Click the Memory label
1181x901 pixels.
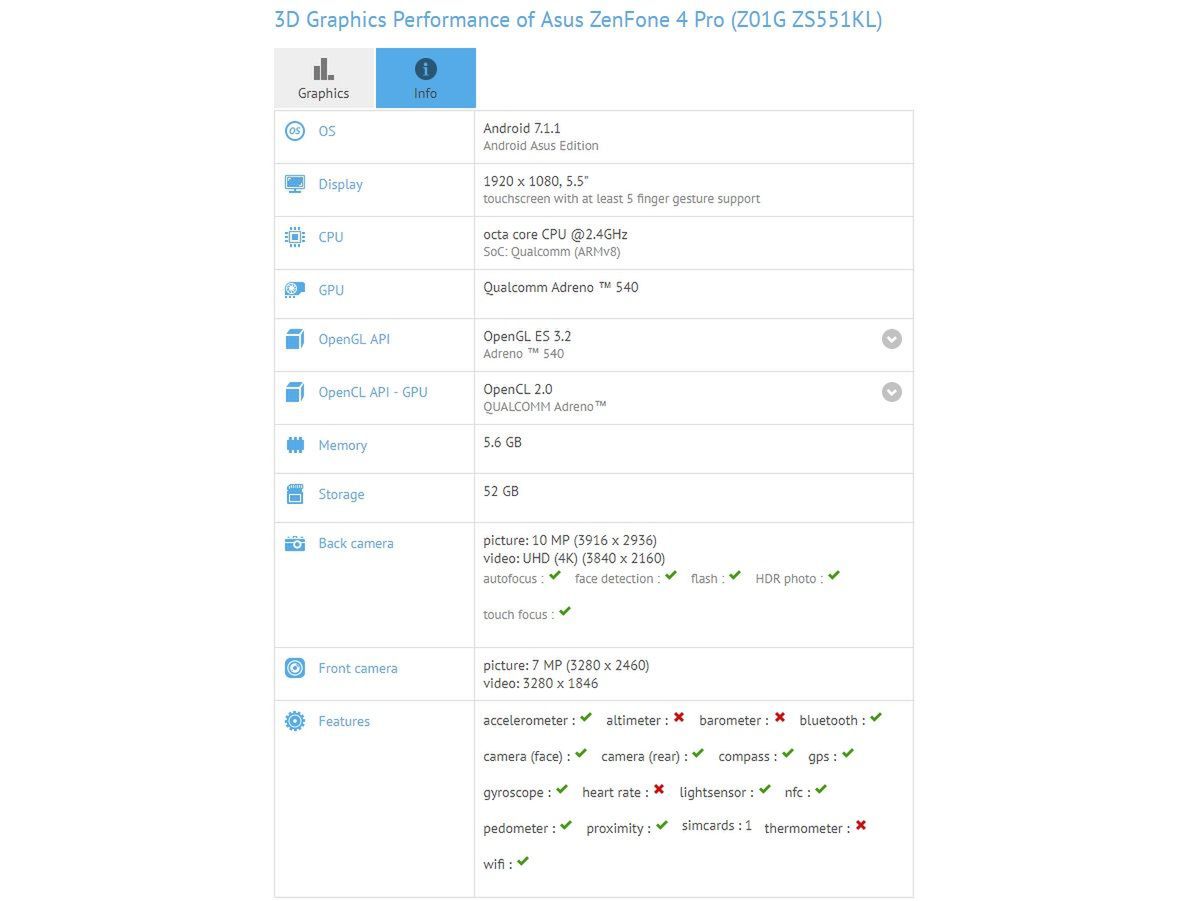pos(343,445)
